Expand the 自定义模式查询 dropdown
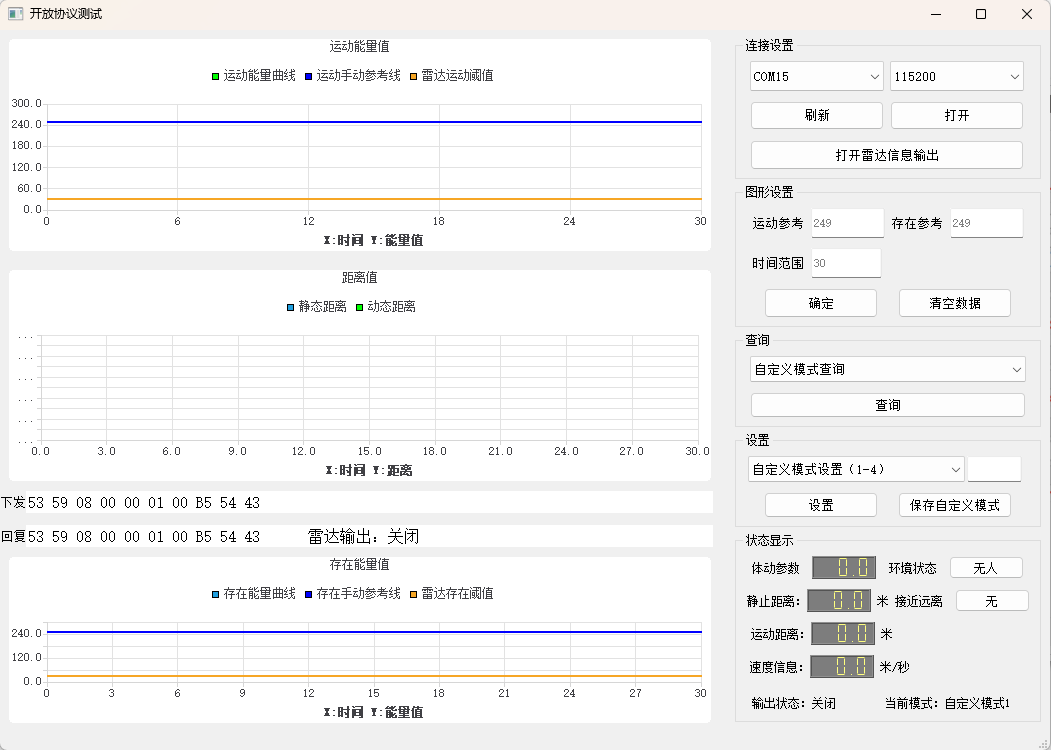The height and width of the screenshot is (750, 1051). (x=887, y=369)
